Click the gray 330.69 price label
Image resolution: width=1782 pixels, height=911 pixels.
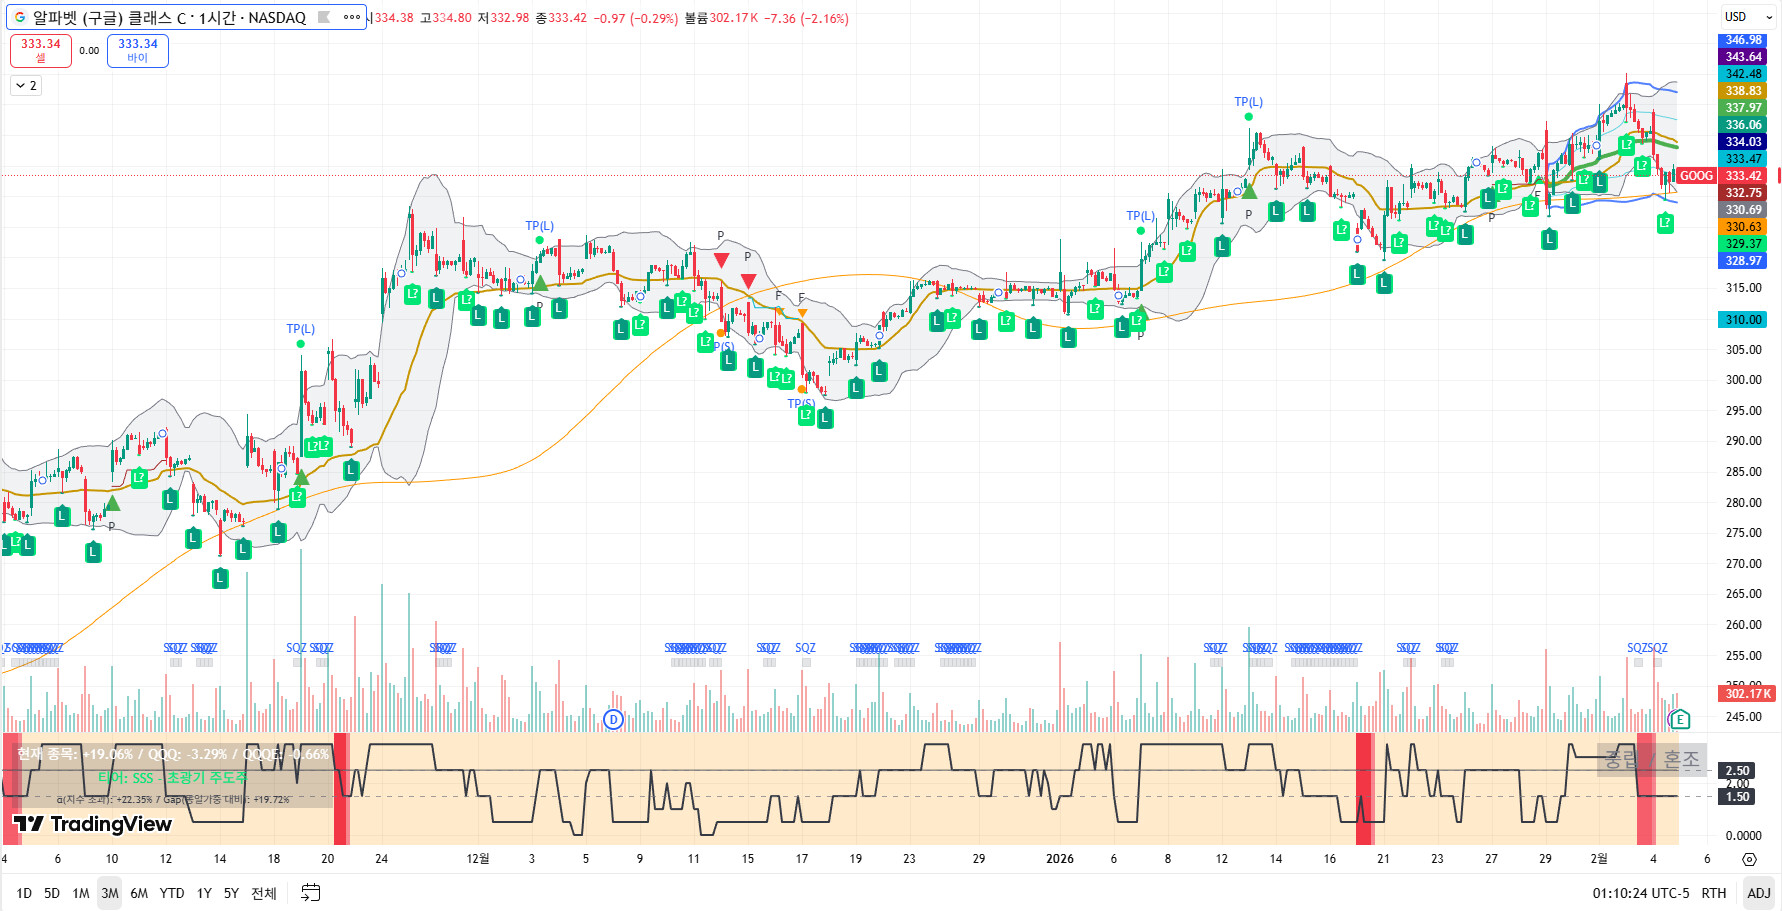point(1743,210)
